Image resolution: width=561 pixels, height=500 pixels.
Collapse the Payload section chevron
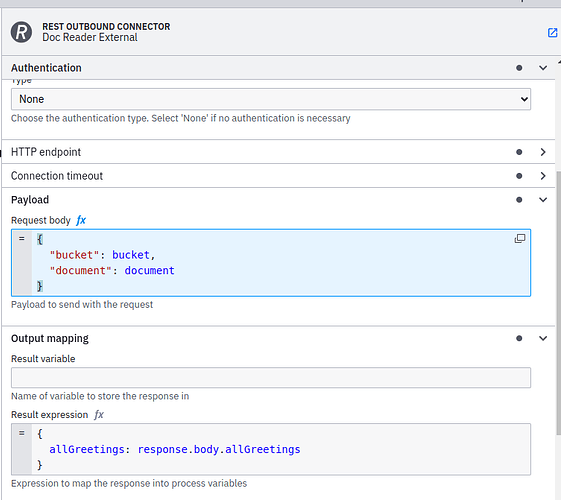pyautogui.click(x=543, y=200)
